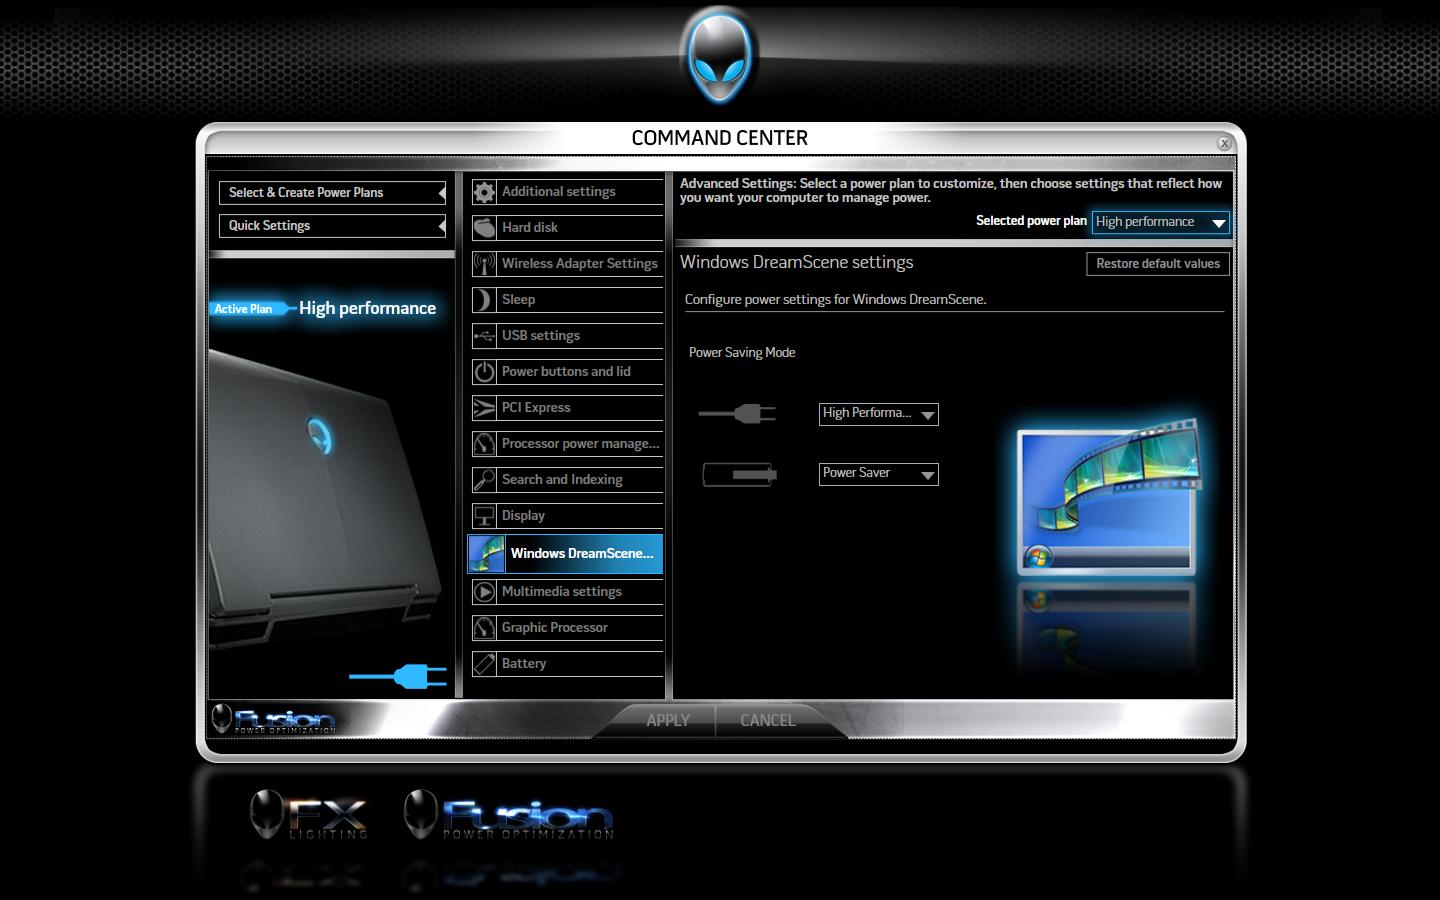1440x900 pixels.
Task: Open Wireless Adapter Settings category
Action: coord(567,264)
